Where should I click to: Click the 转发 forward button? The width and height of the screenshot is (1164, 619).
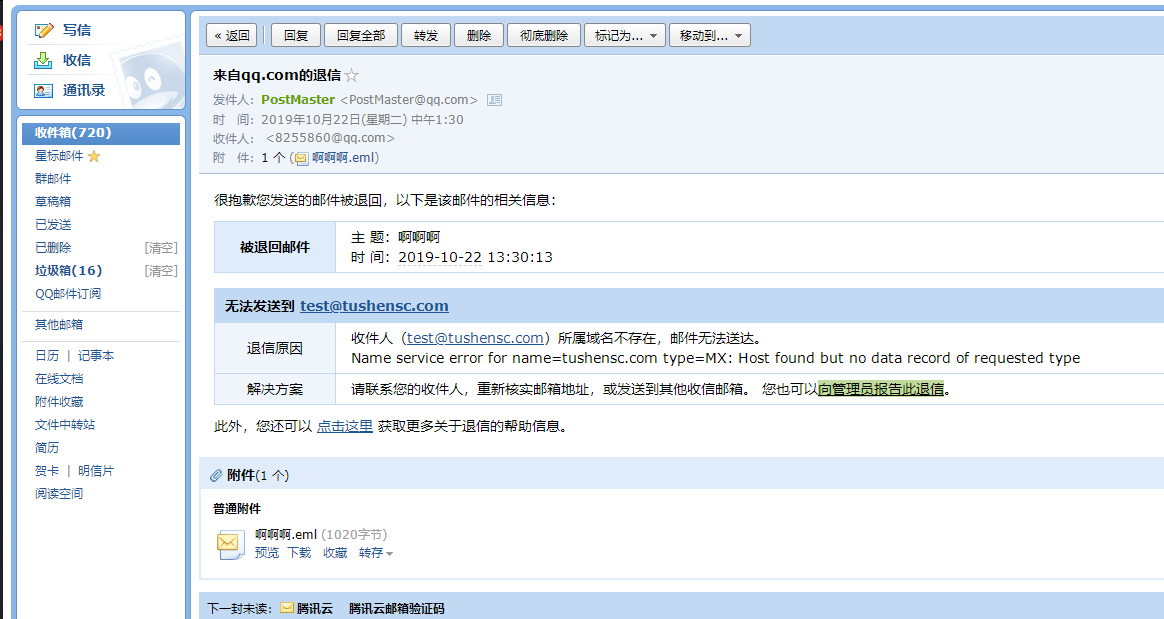[426, 36]
